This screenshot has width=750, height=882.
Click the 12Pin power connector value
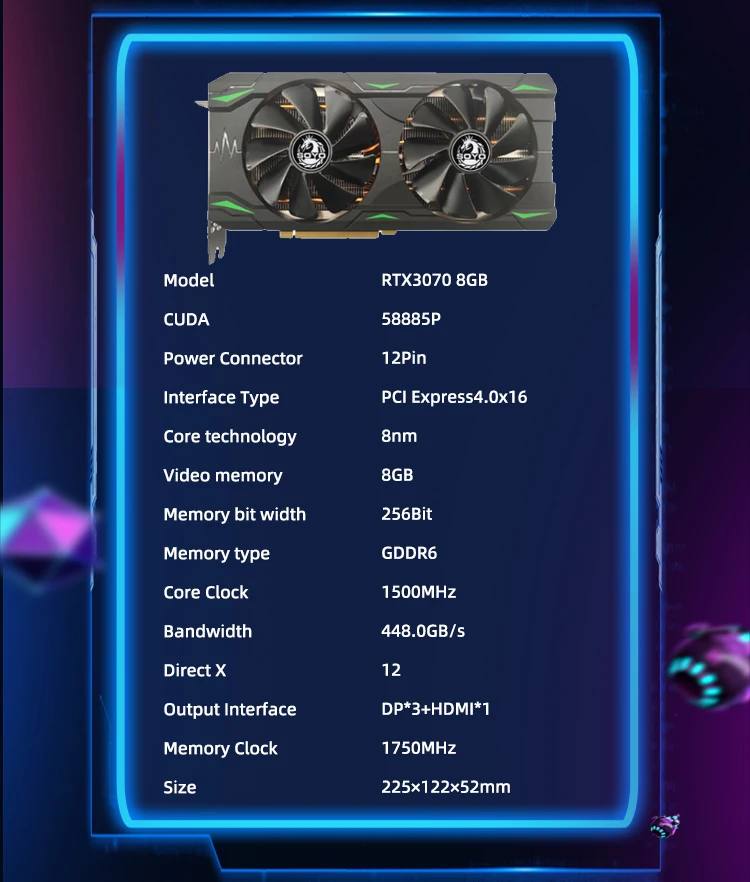coord(403,358)
